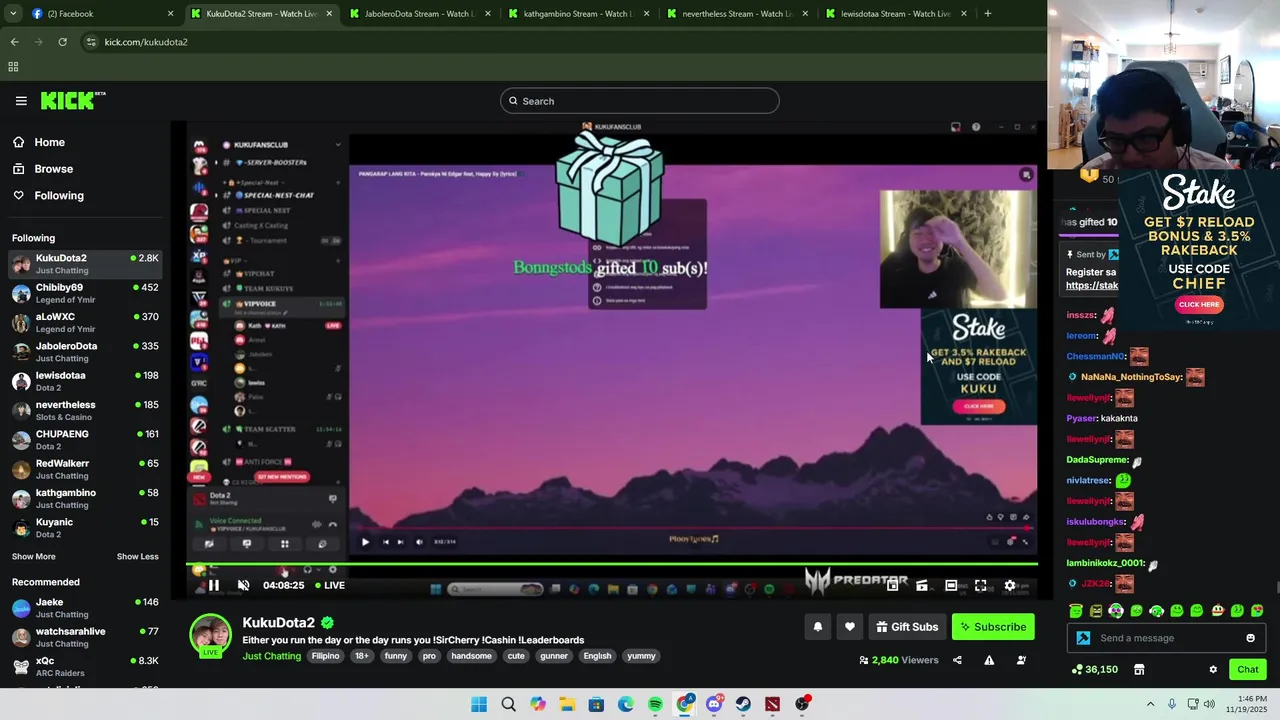Open the Kick hamburger menu
This screenshot has height=720, width=1280.
pyautogui.click(x=21, y=101)
